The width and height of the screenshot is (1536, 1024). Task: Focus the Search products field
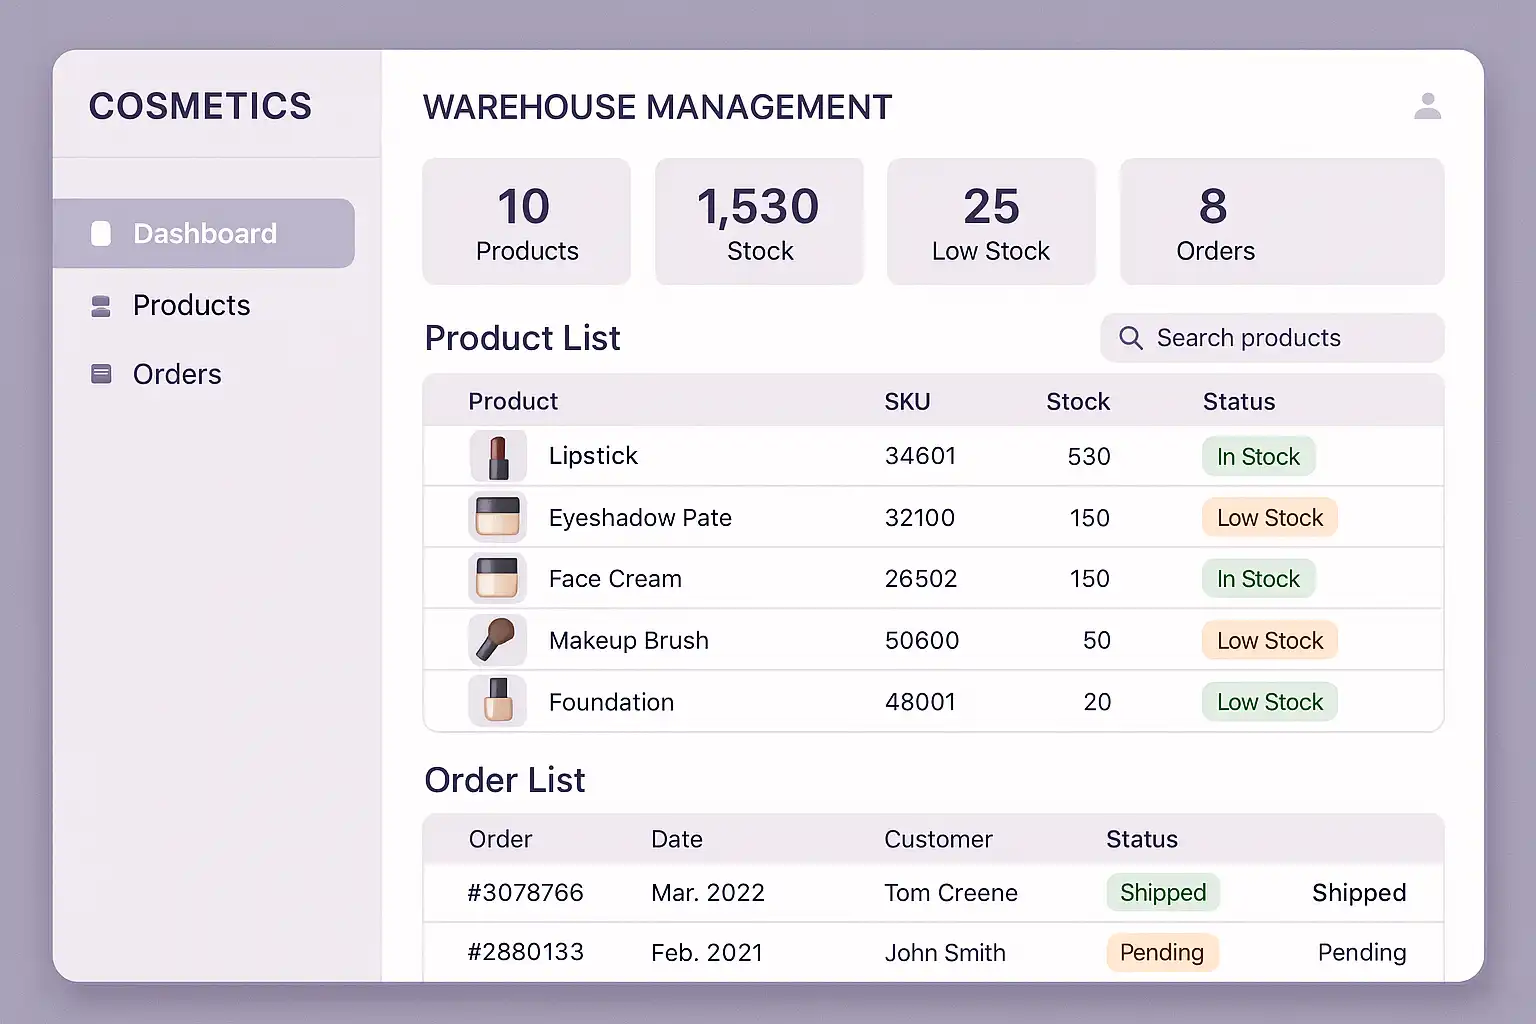[1270, 338]
